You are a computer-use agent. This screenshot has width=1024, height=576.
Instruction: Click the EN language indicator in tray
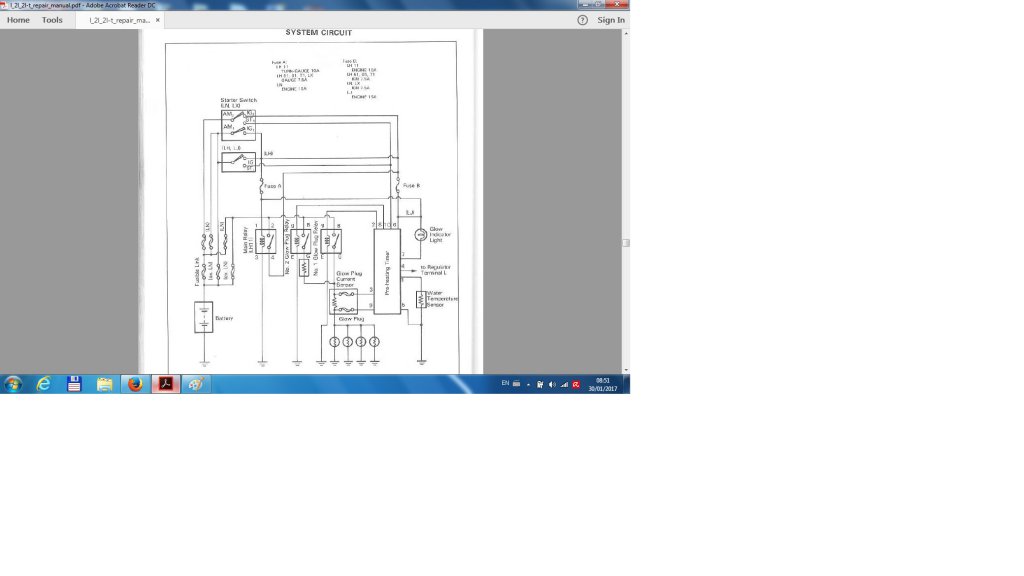pos(505,384)
